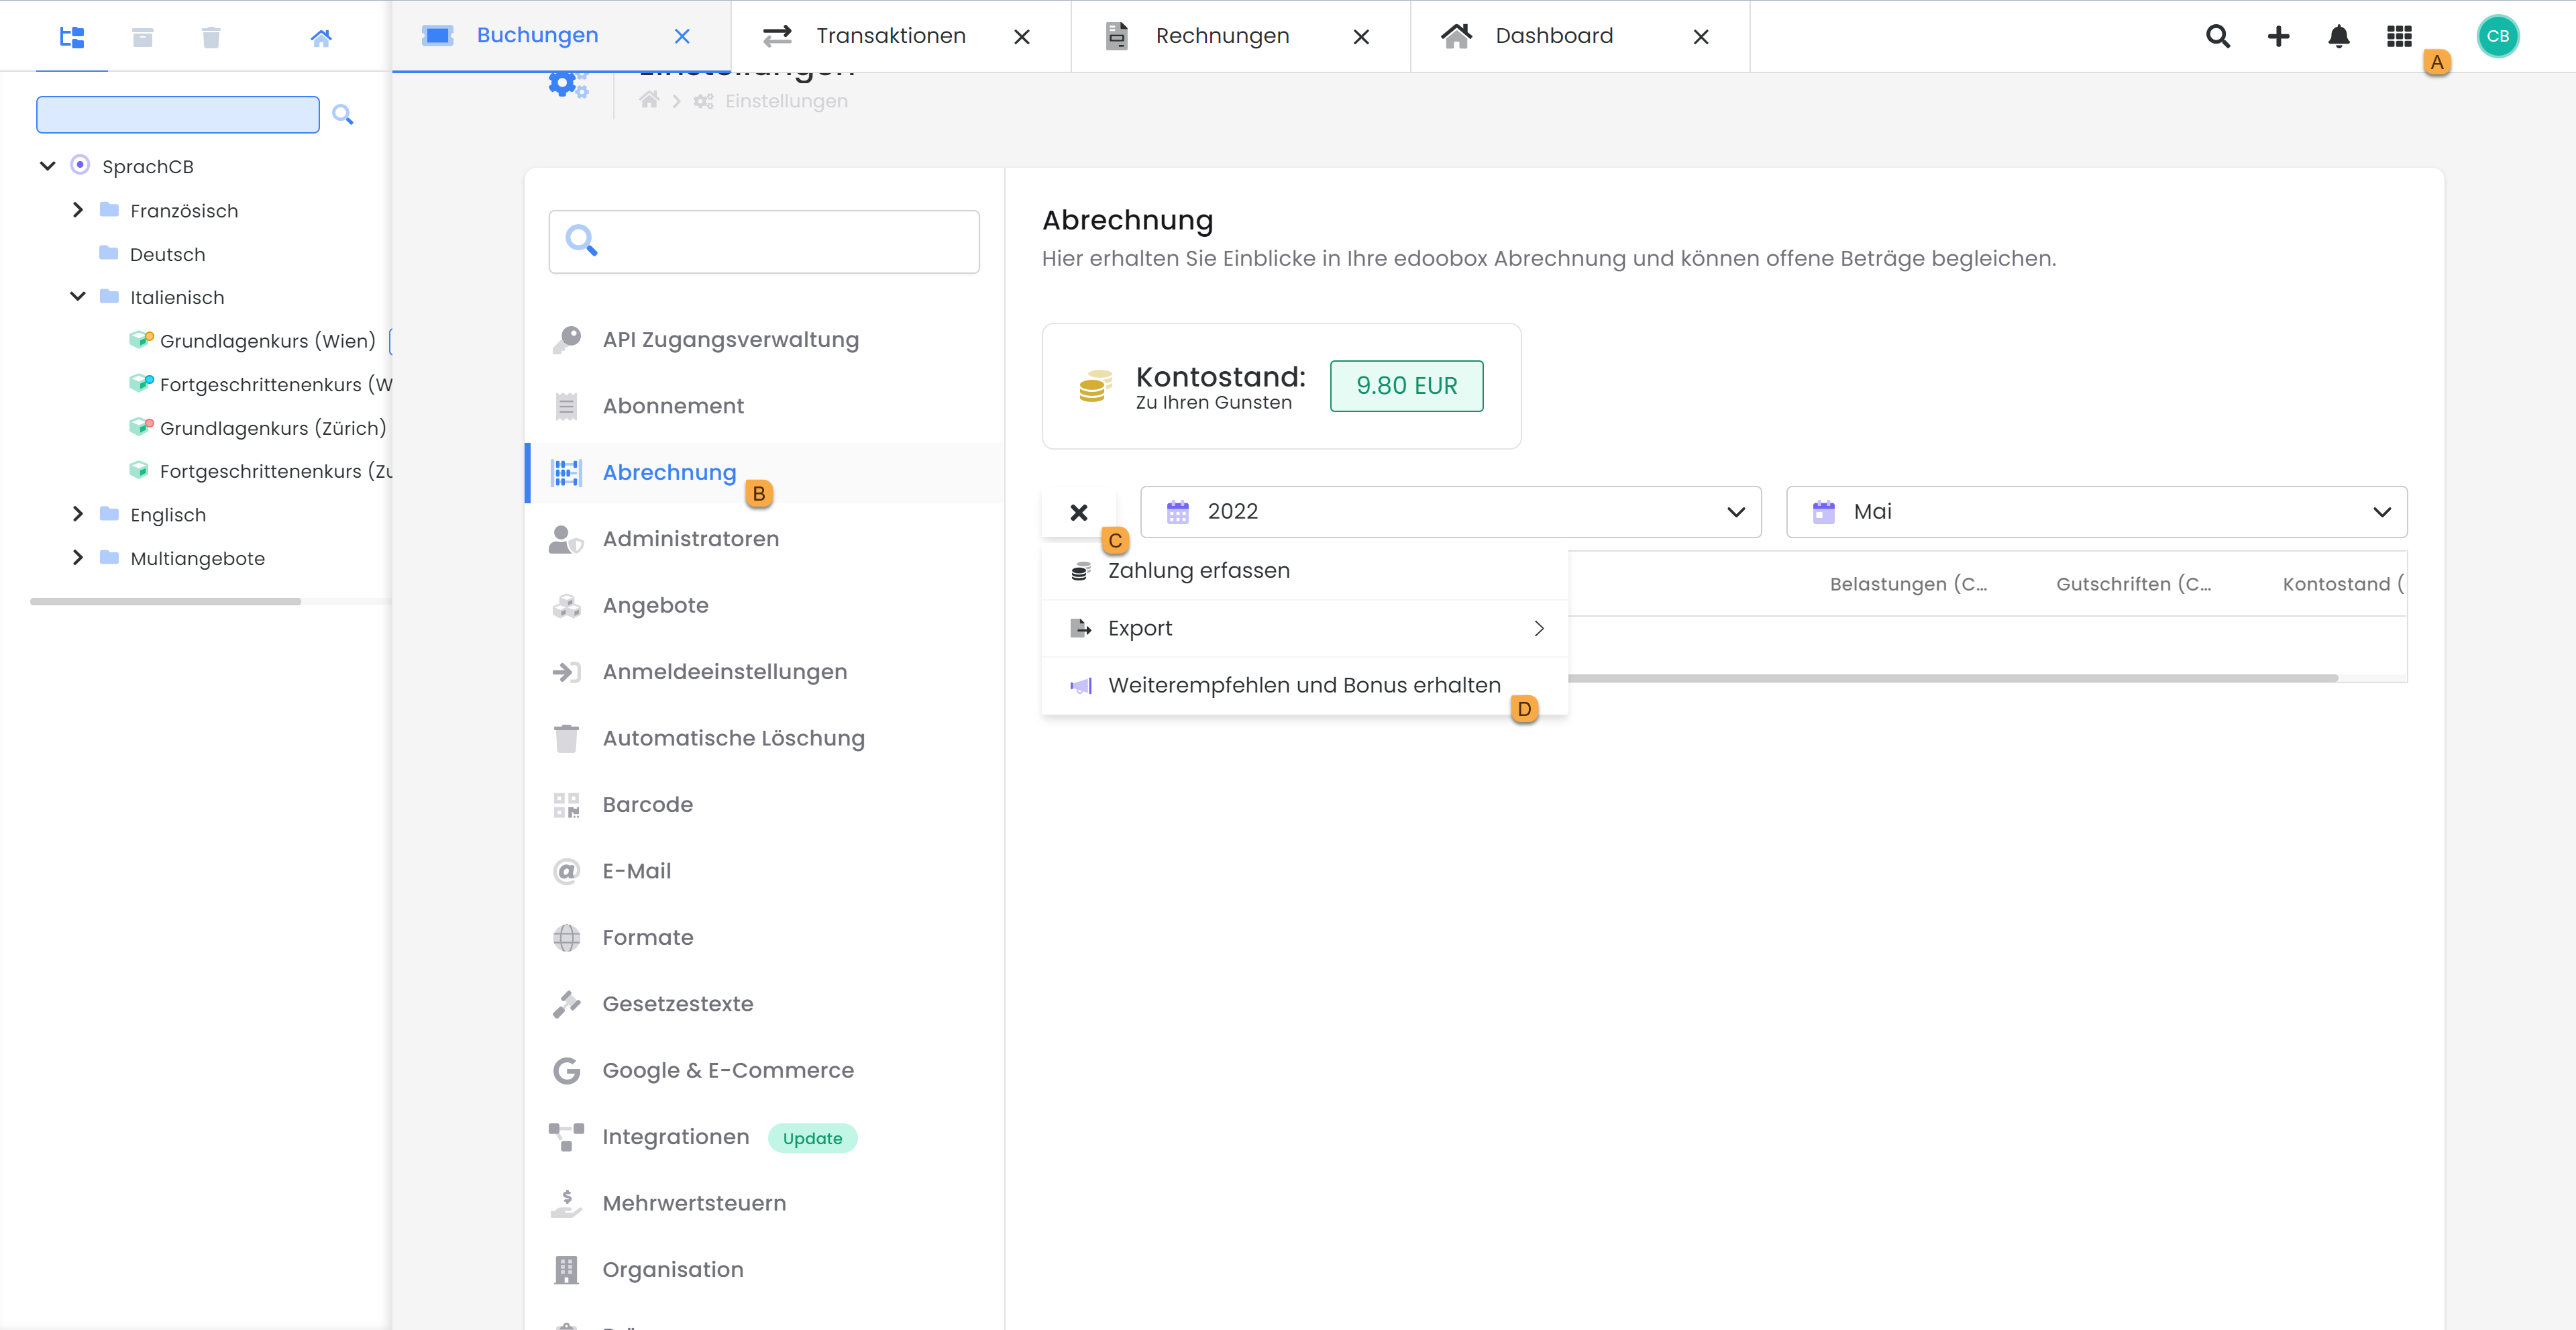Open the trash icon in left panel
The width and height of the screenshot is (2576, 1330).
[x=210, y=38]
